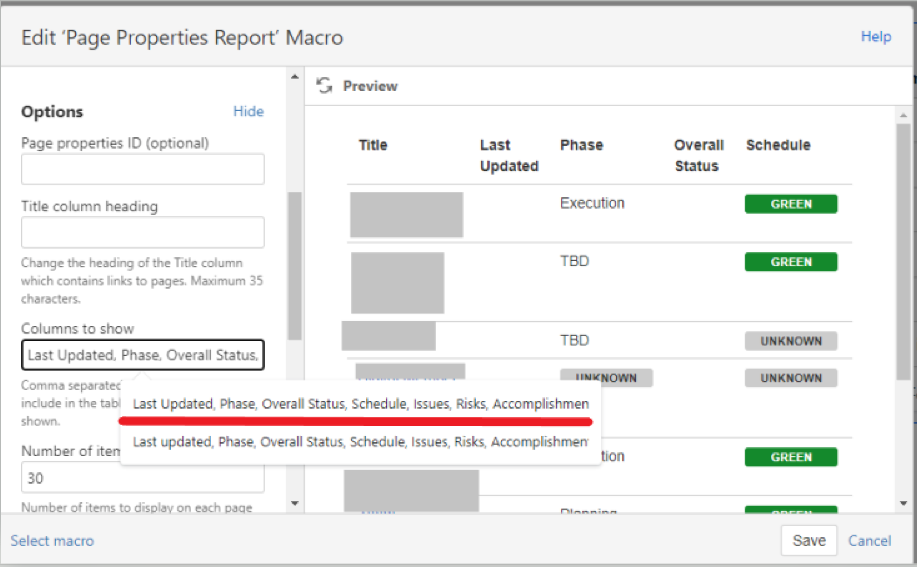Cancel the macro edit dialog

tap(870, 541)
